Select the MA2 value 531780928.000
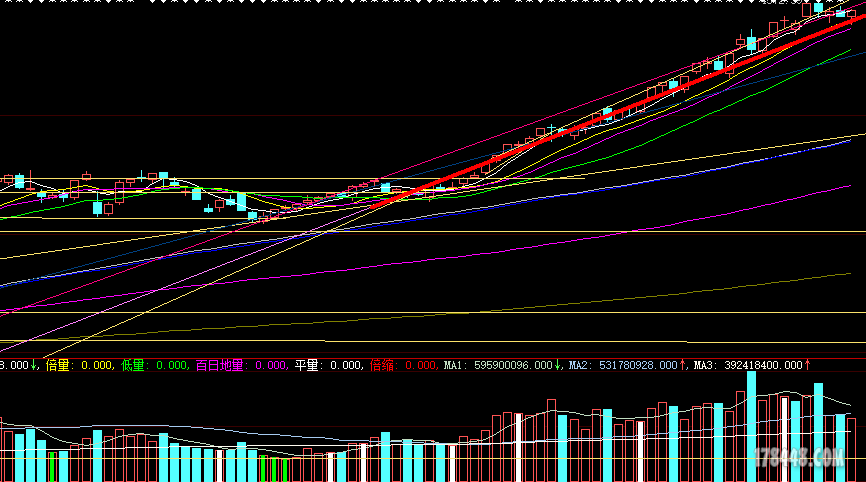 click(x=638, y=366)
